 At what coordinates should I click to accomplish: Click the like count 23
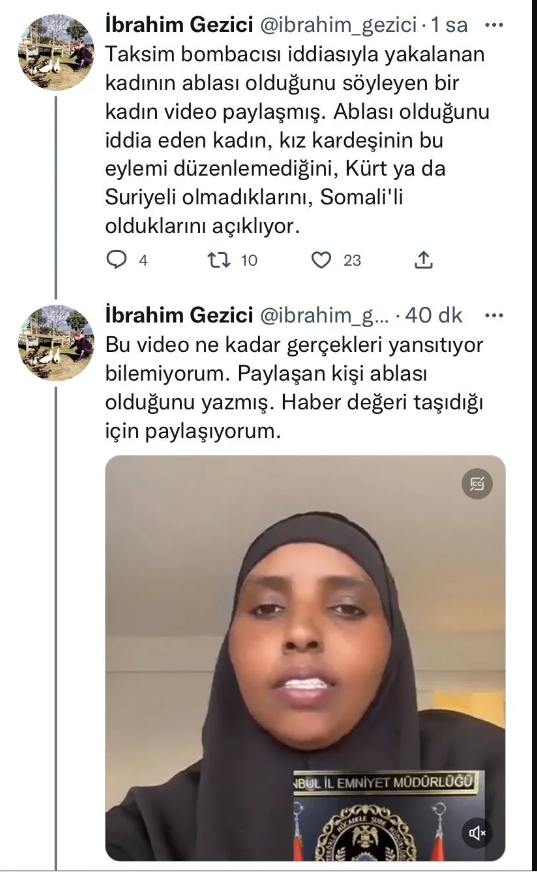click(352, 261)
